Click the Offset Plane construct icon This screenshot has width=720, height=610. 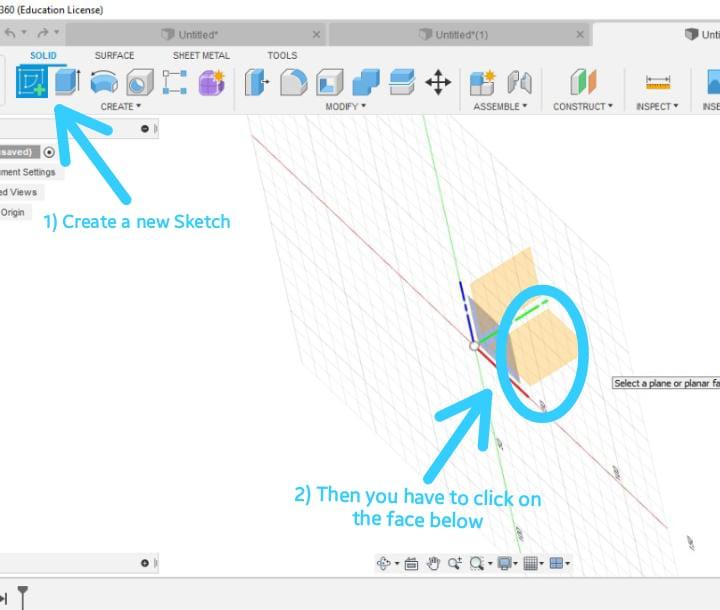click(583, 82)
